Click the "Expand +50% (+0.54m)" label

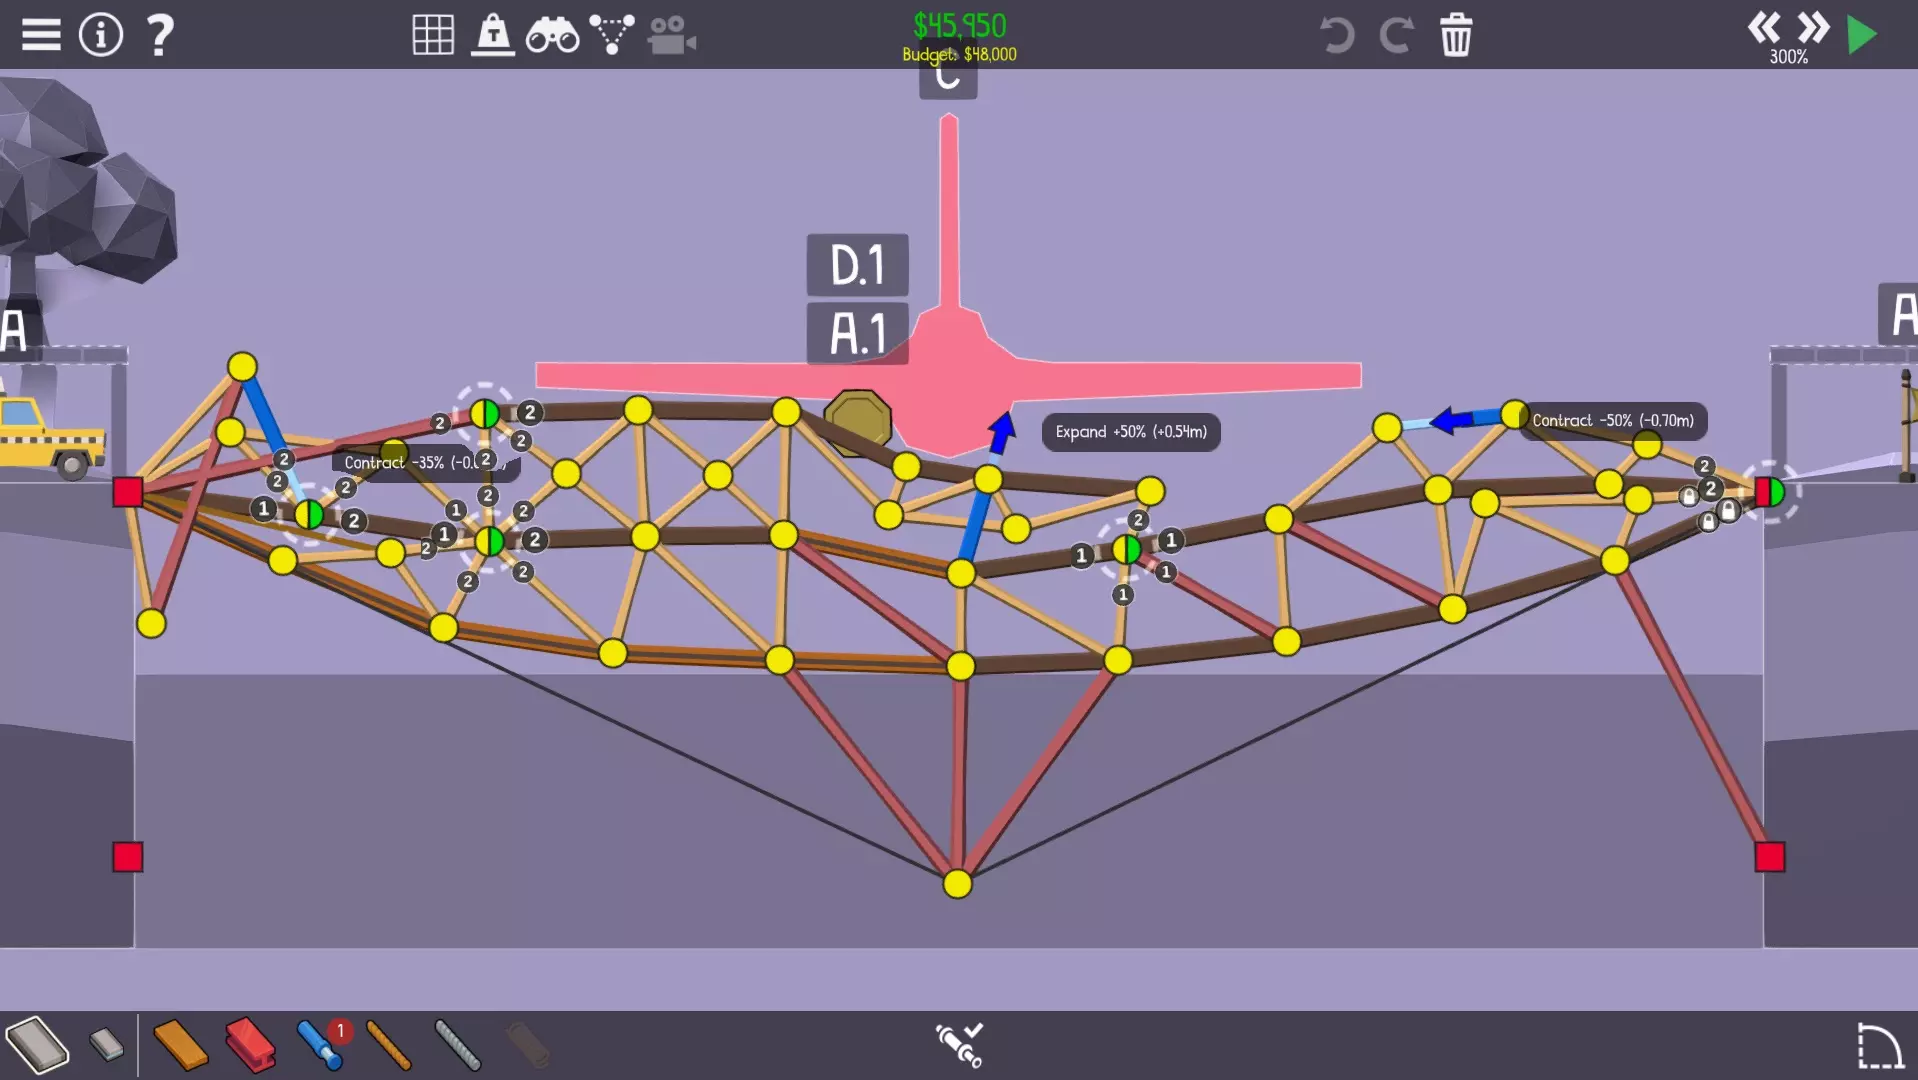[x=1131, y=432]
